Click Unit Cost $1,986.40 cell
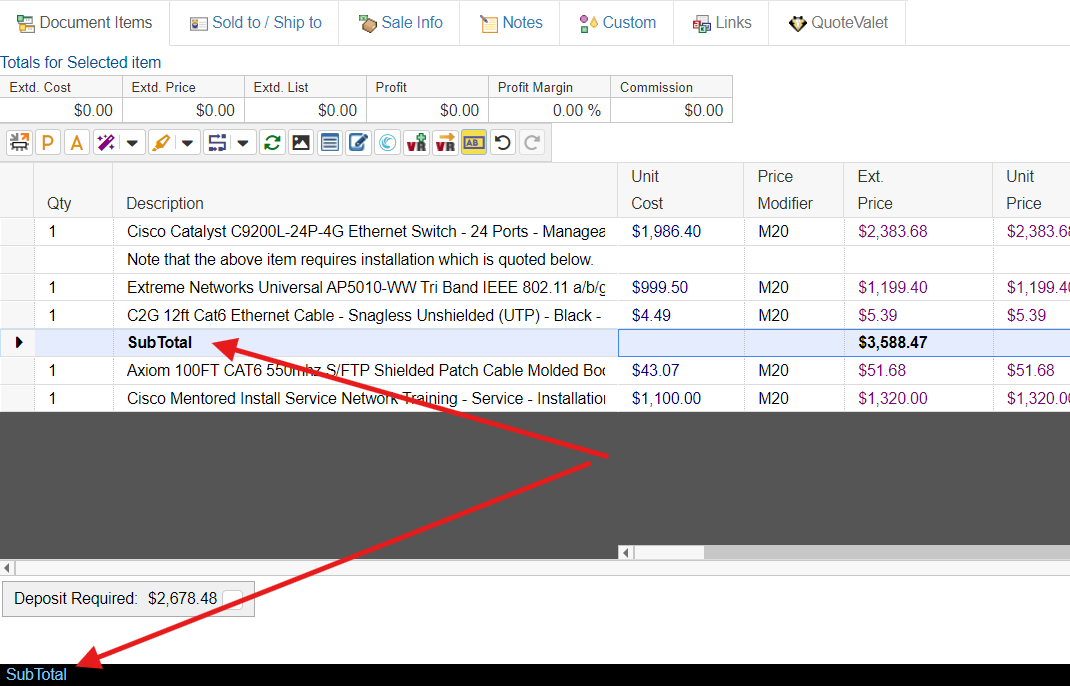Screen dimensions: 1070x686 coord(667,232)
